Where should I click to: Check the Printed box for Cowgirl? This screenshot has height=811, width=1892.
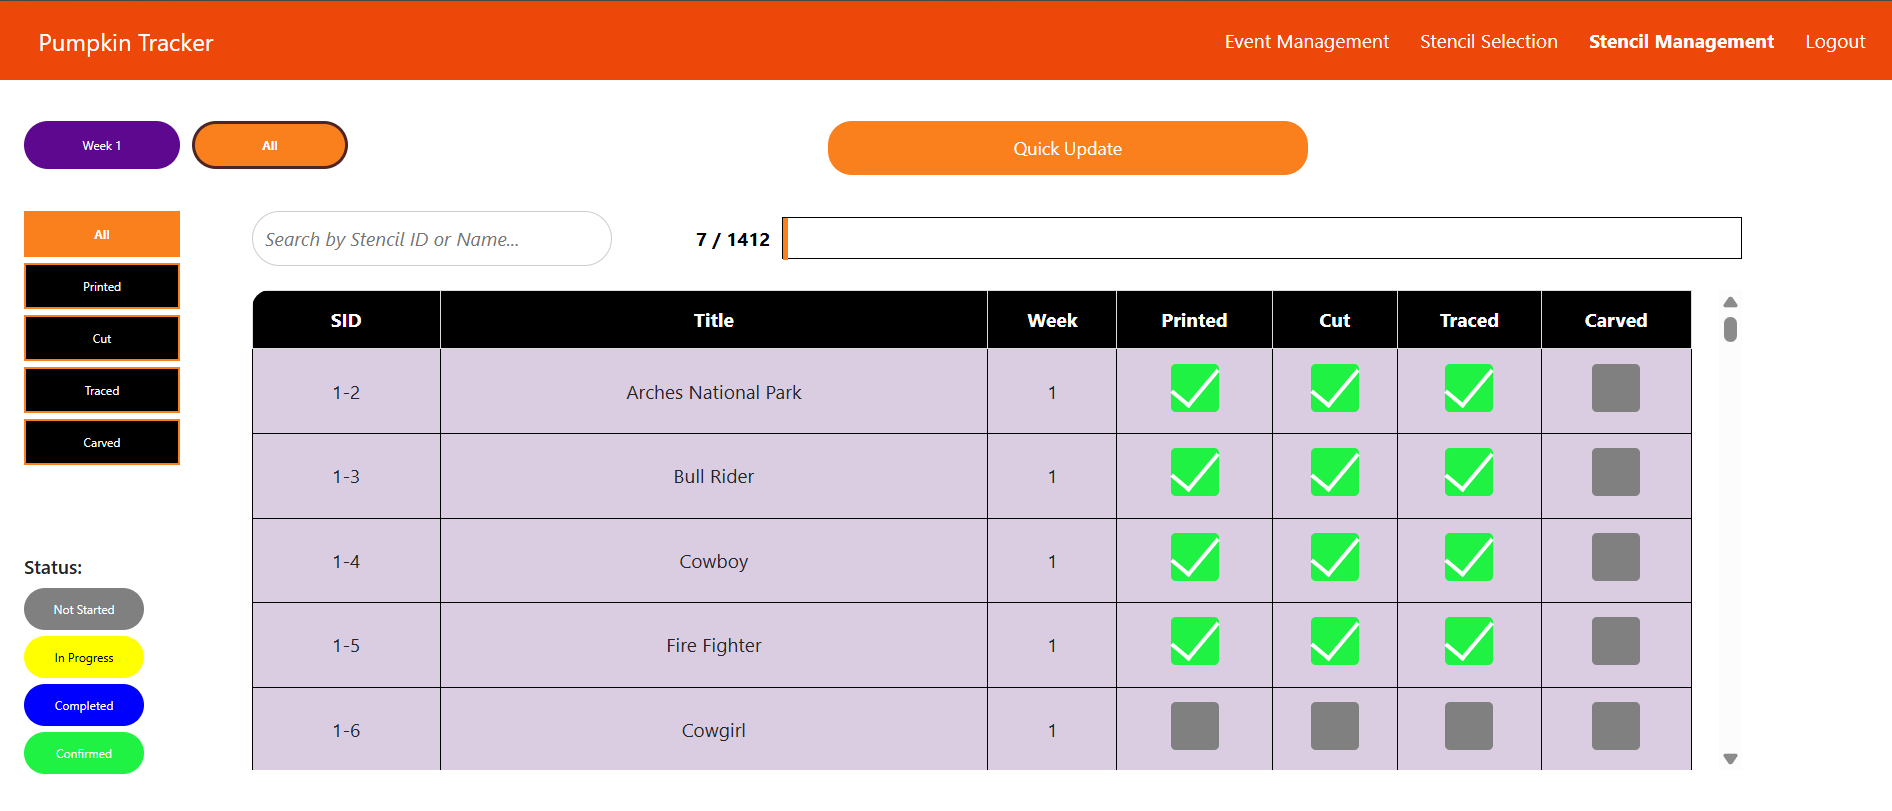(1194, 726)
